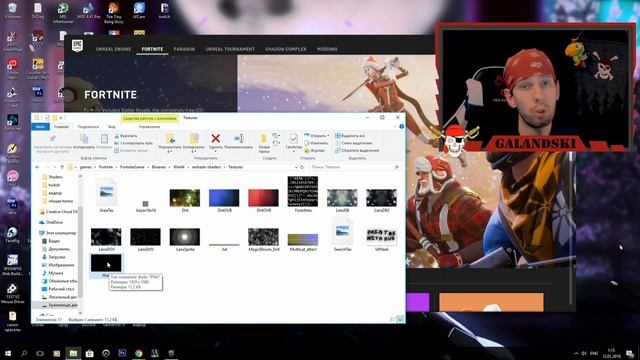Image resolution: width=640 pixels, height=360 pixels.
Task: Click the navigation pane scroll-up arrow
Action: coord(80,176)
